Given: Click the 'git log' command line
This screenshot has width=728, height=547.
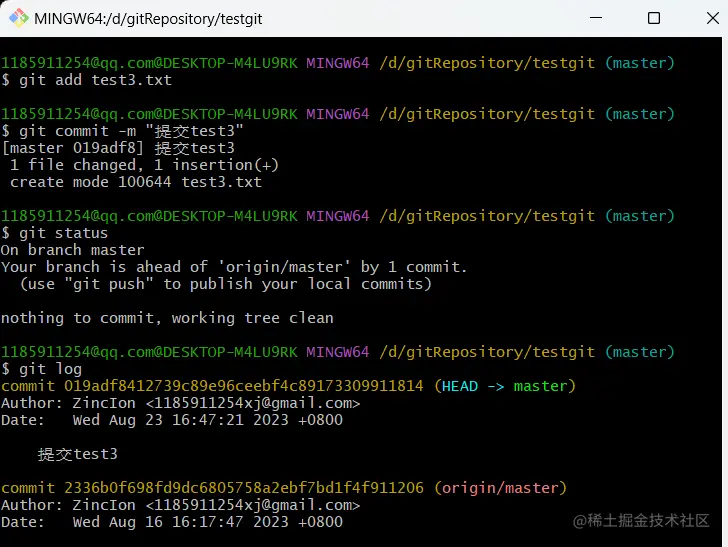Looking at the screenshot, I should (x=41, y=369).
